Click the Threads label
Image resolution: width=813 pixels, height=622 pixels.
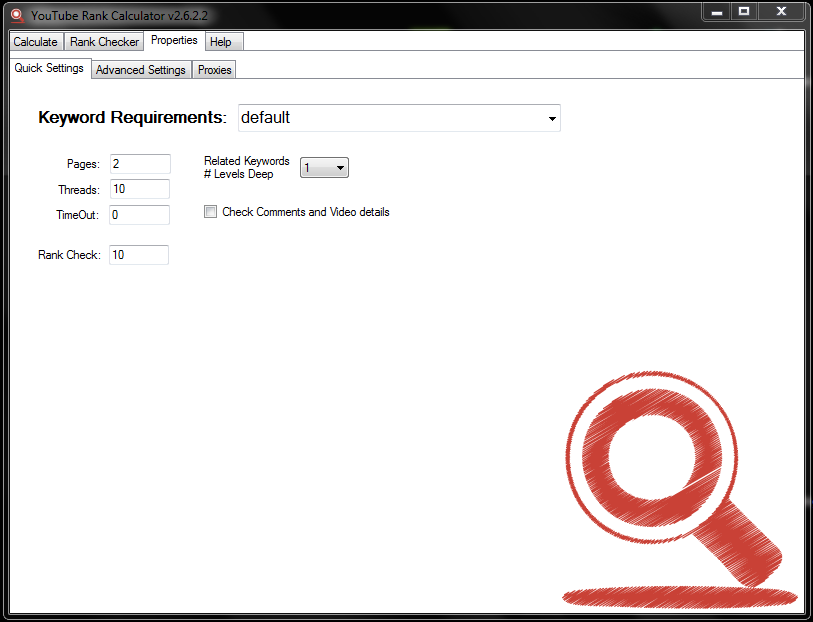pyautogui.click(x=79, y=190)
